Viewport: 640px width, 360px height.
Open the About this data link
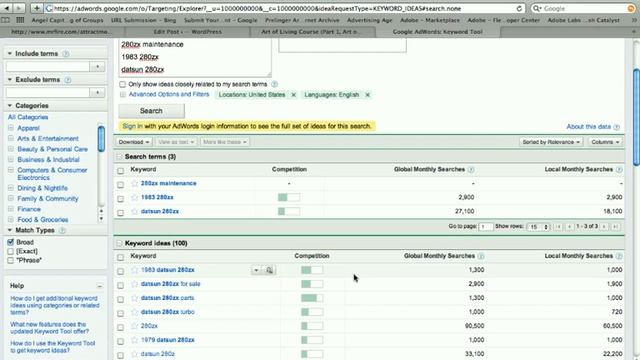(588, 127)
